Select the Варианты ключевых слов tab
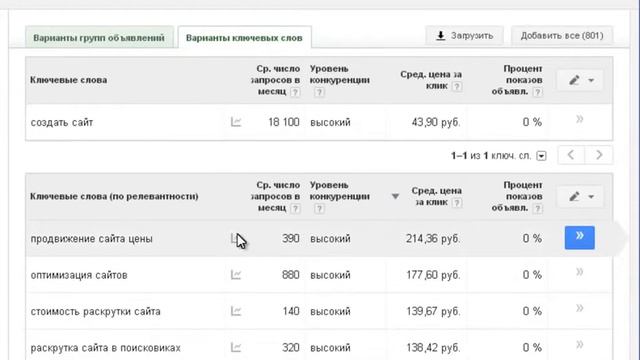Image resolution: width=640 pixels, height=360 pixels. click(x=244, y=38)
